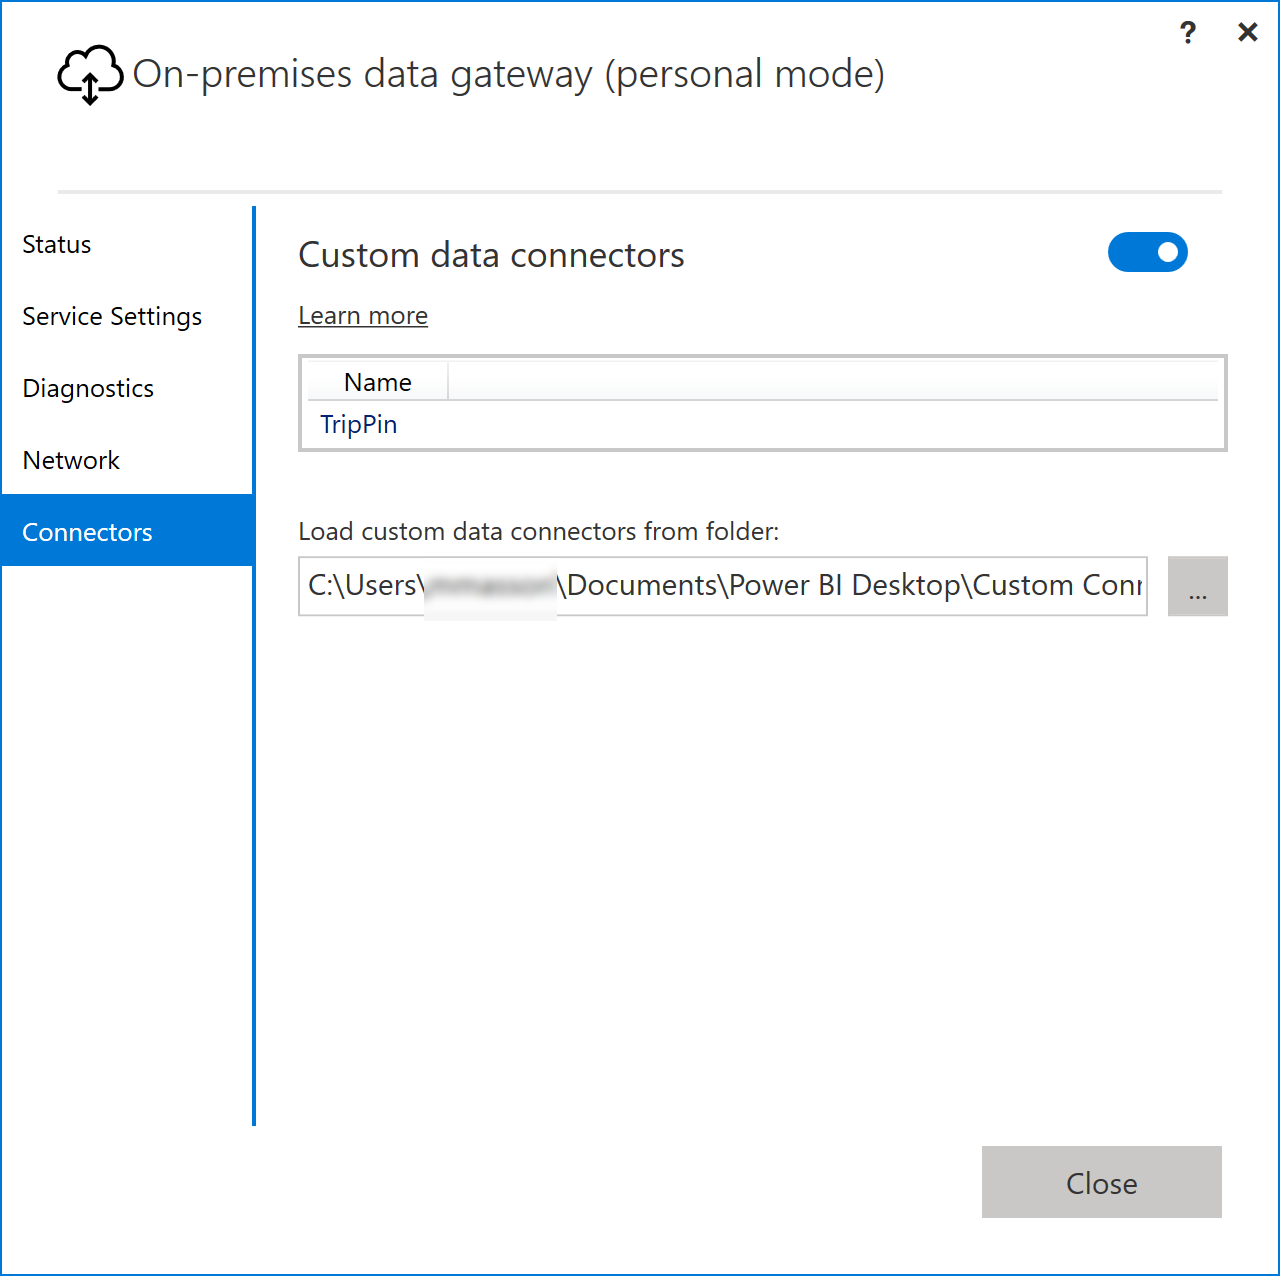Click the Name column header
Image resolution: width=1280 pixels, height=1276 pixels.
tap(377, 381)
